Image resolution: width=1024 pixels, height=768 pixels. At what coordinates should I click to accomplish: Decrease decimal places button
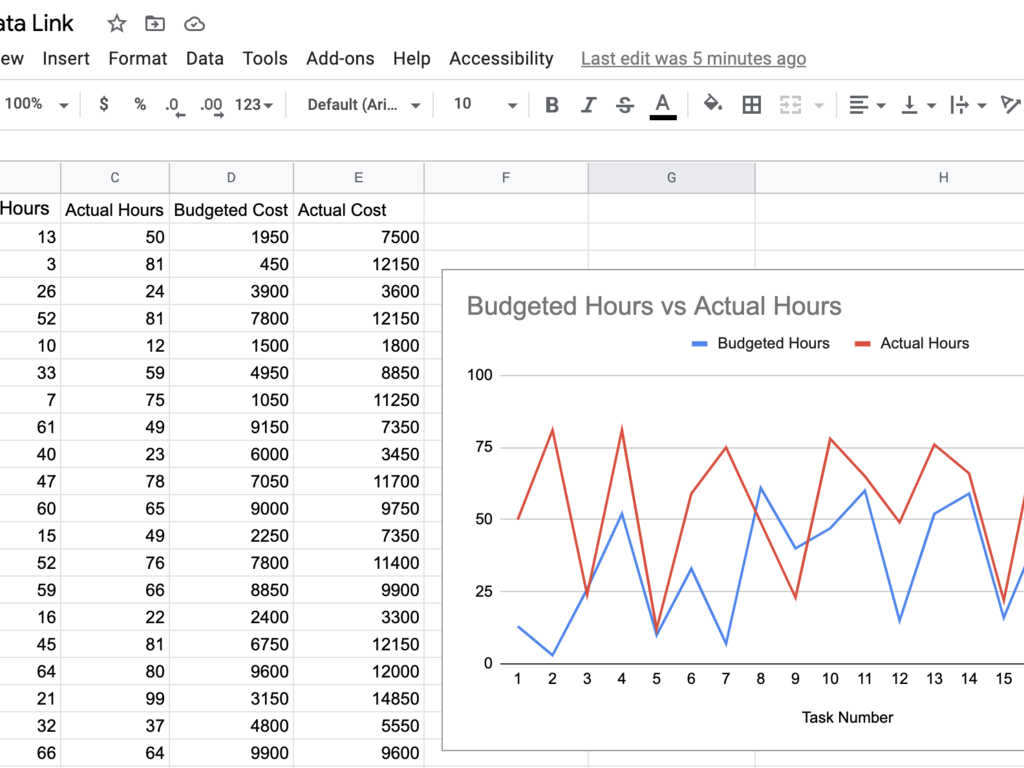click(x=174, y=105)
